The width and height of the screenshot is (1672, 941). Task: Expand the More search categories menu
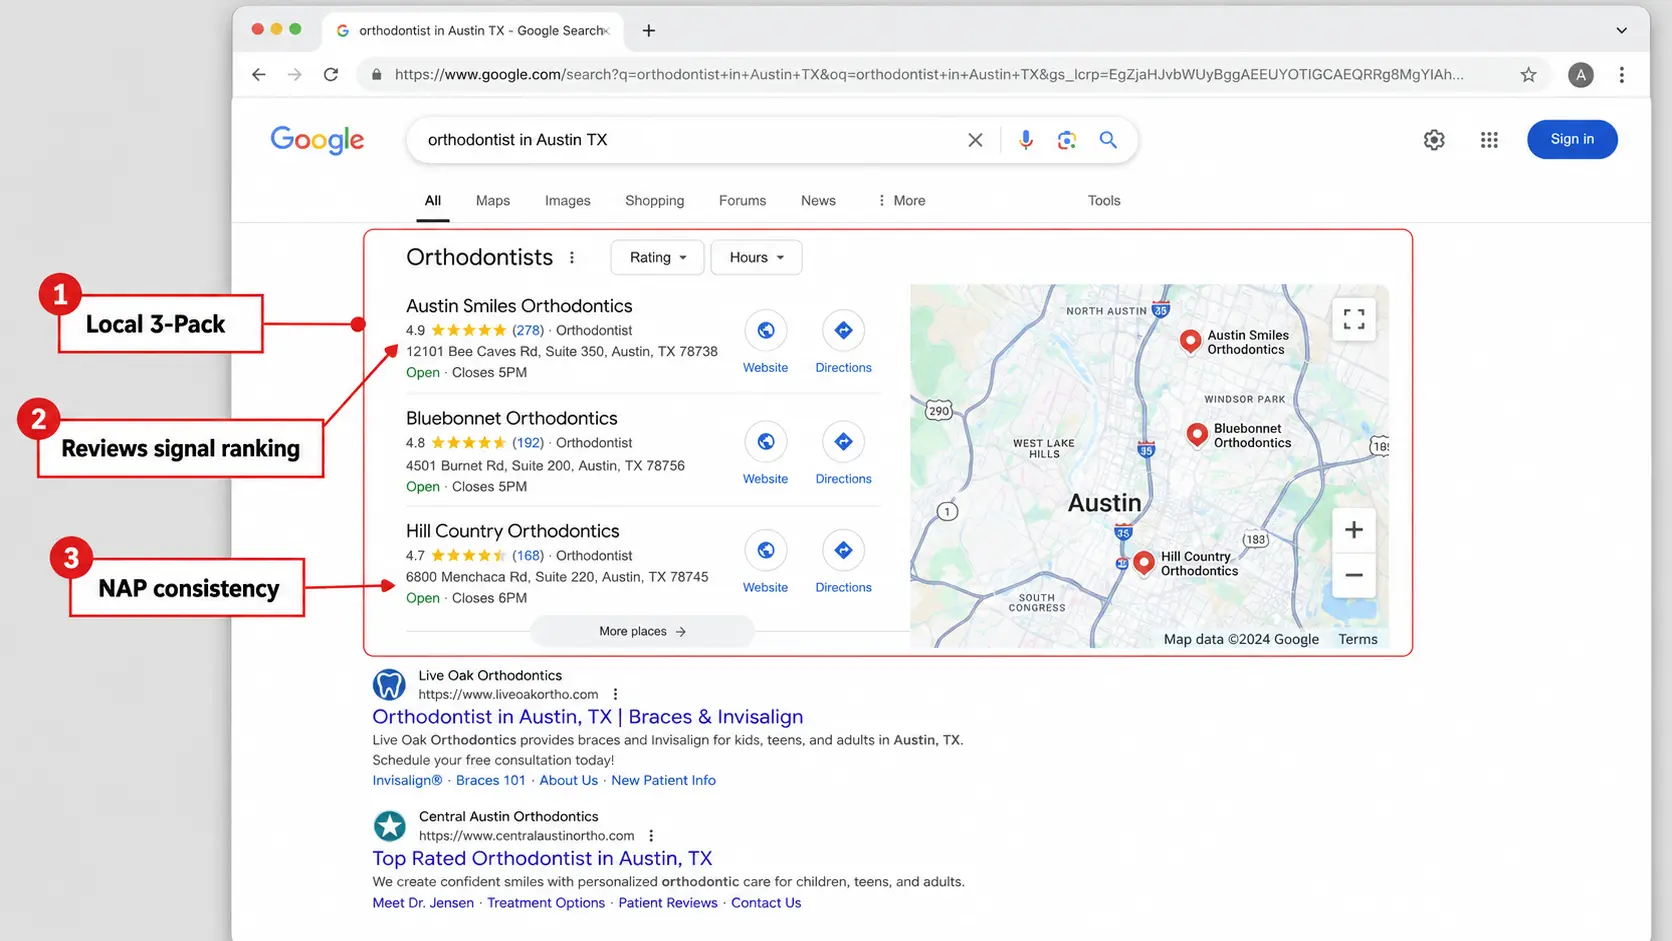coord(901,200)
